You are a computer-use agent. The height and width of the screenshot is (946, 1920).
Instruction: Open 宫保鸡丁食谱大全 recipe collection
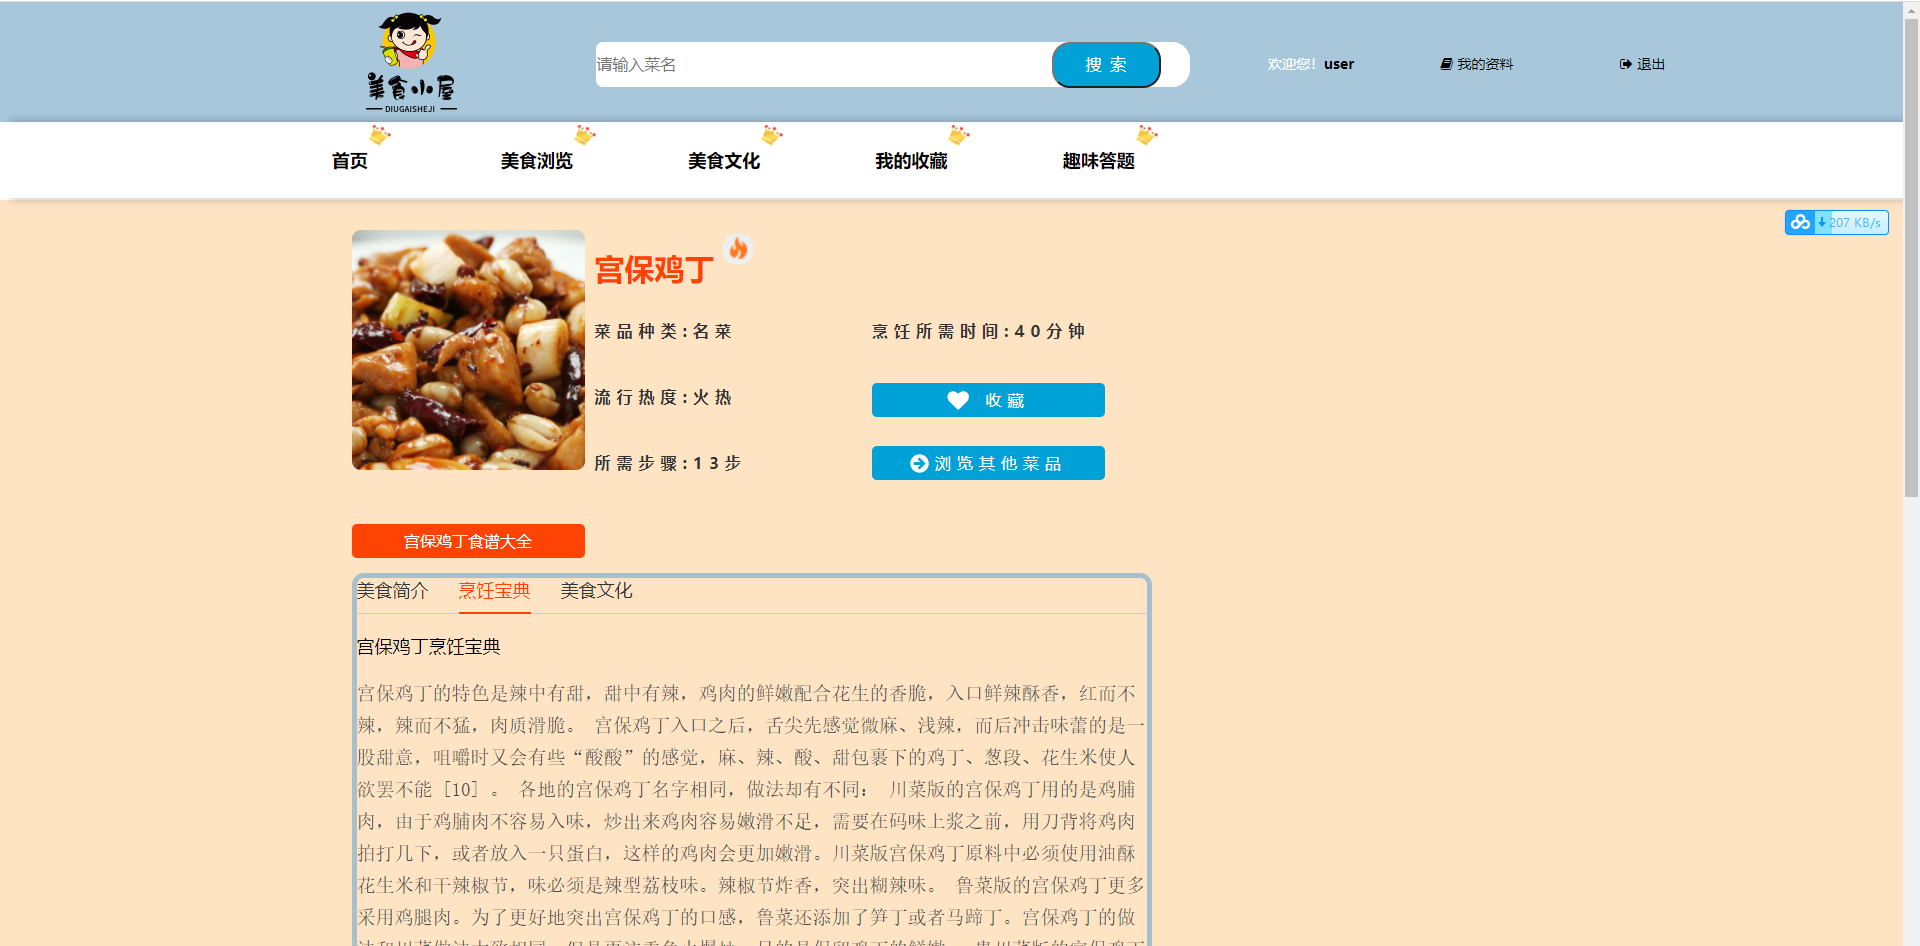point(467,541)
